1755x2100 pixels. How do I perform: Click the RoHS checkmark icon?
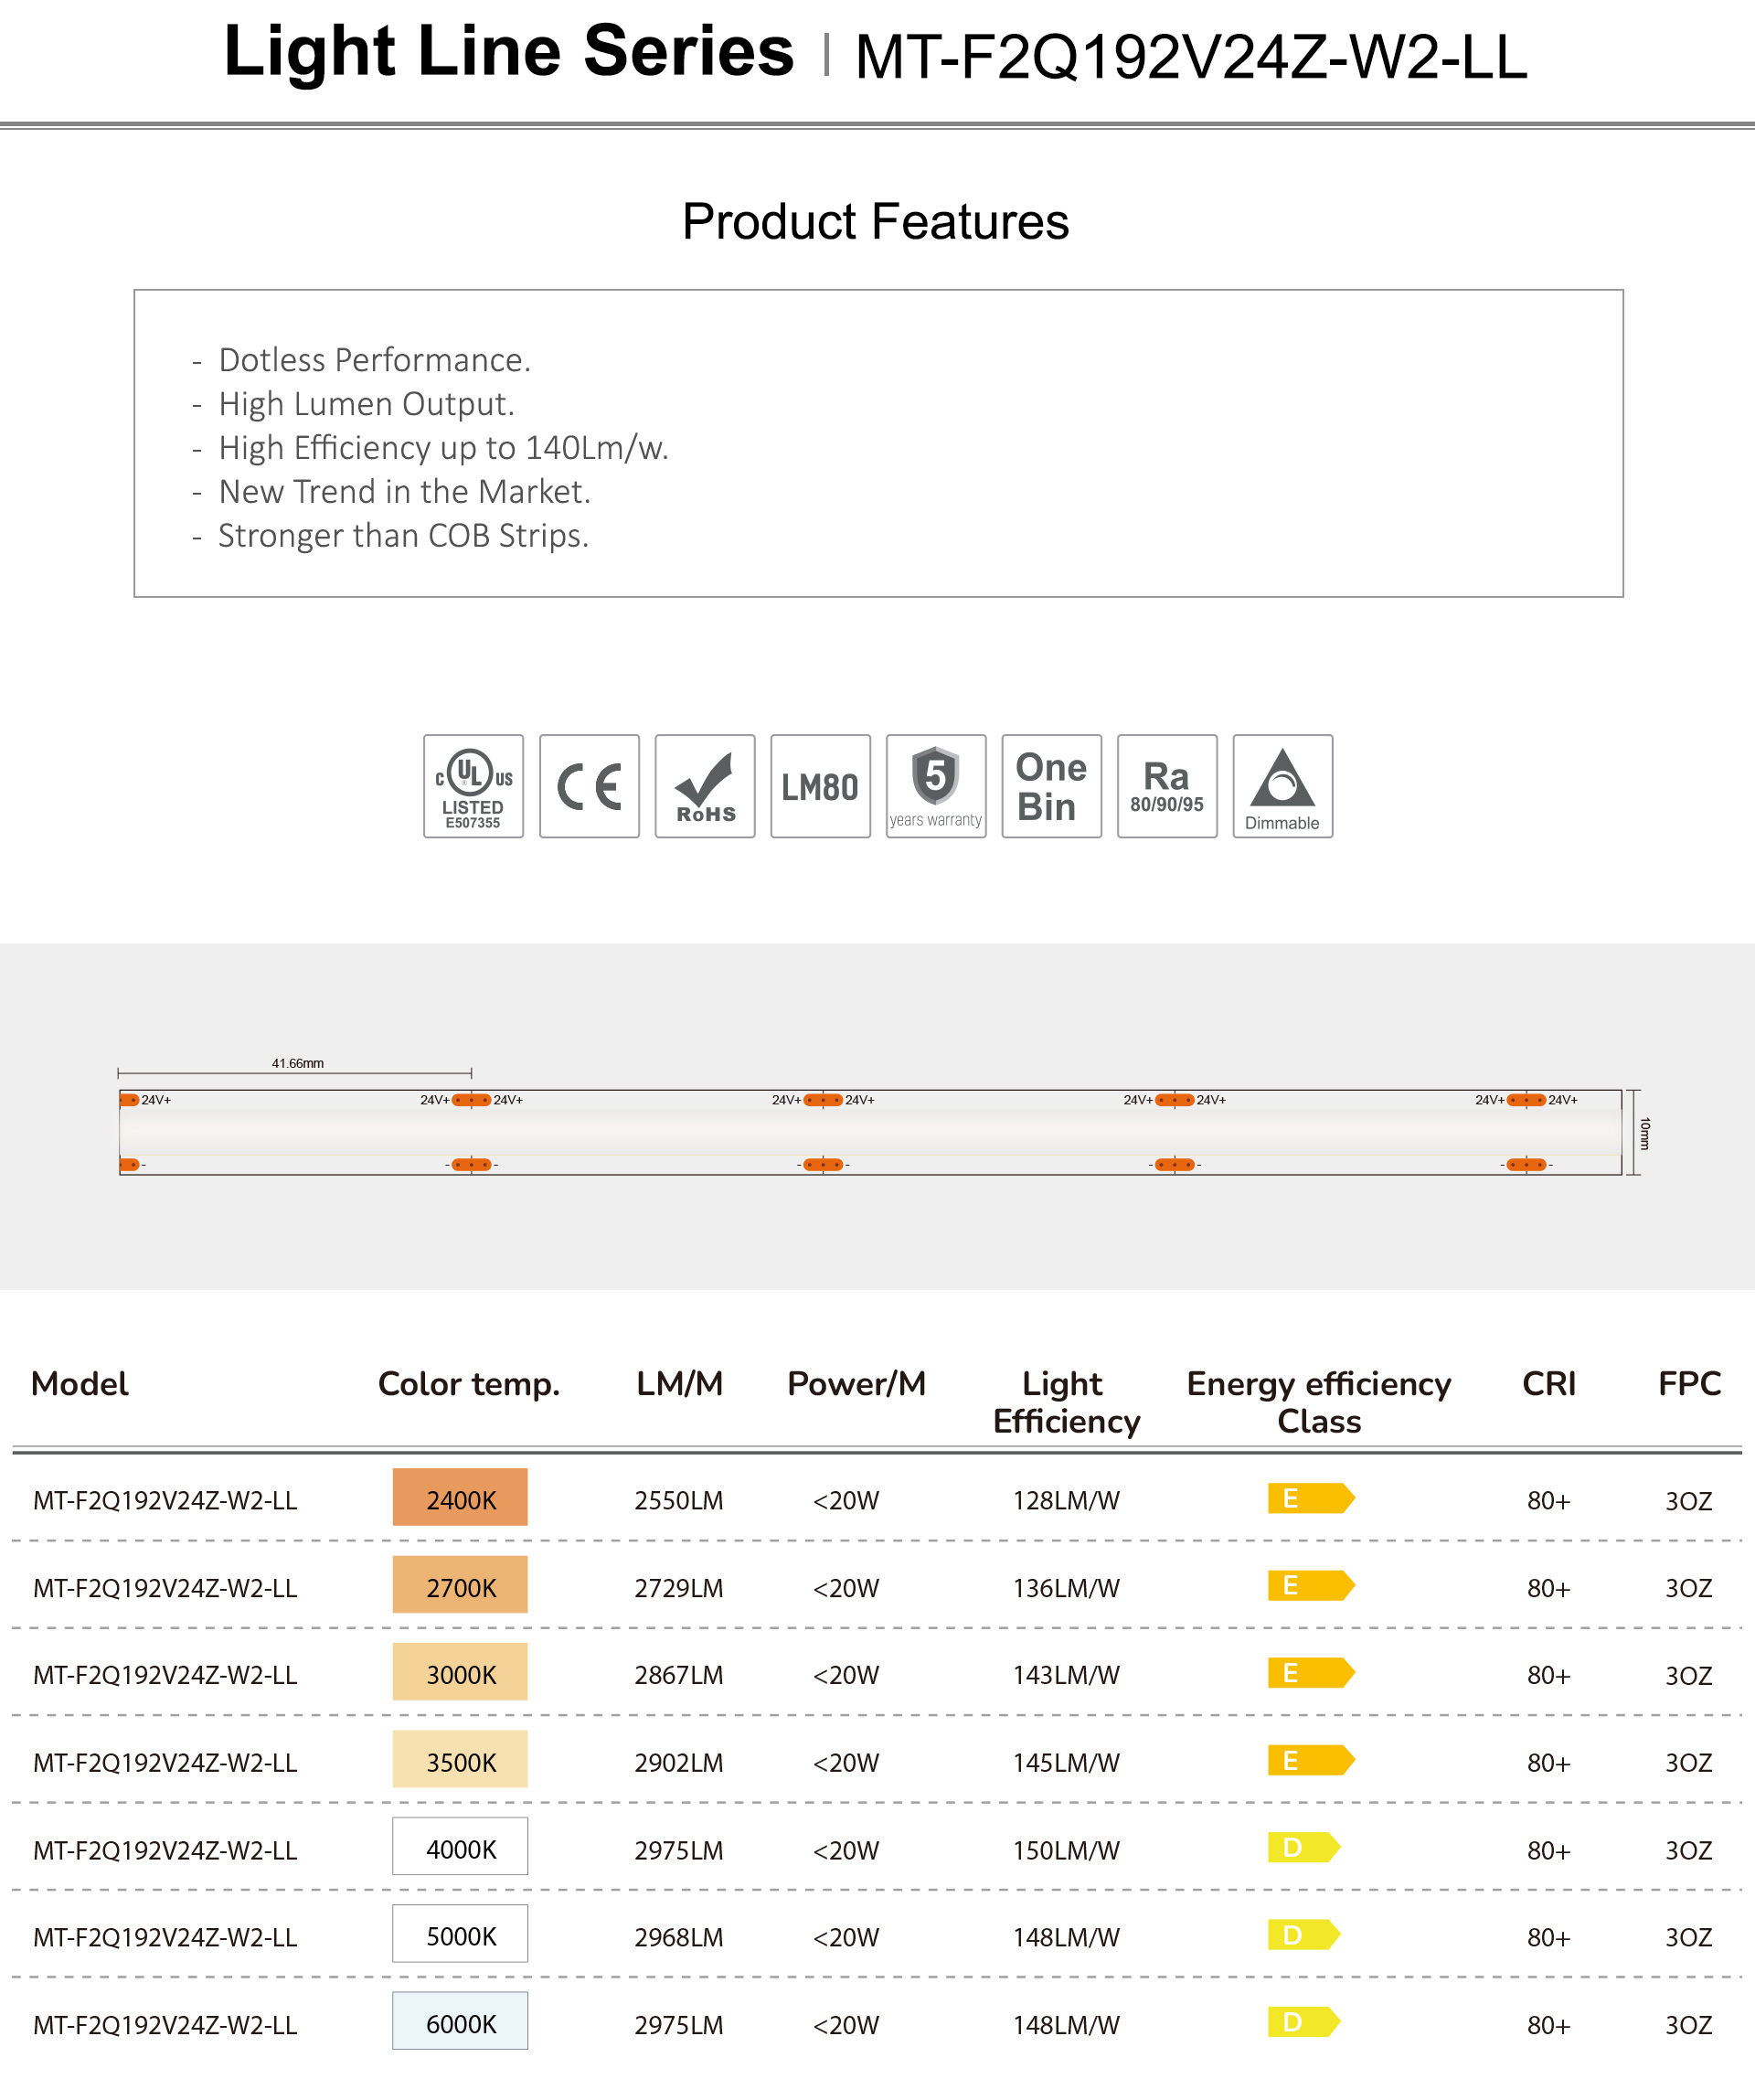[705, 786]
